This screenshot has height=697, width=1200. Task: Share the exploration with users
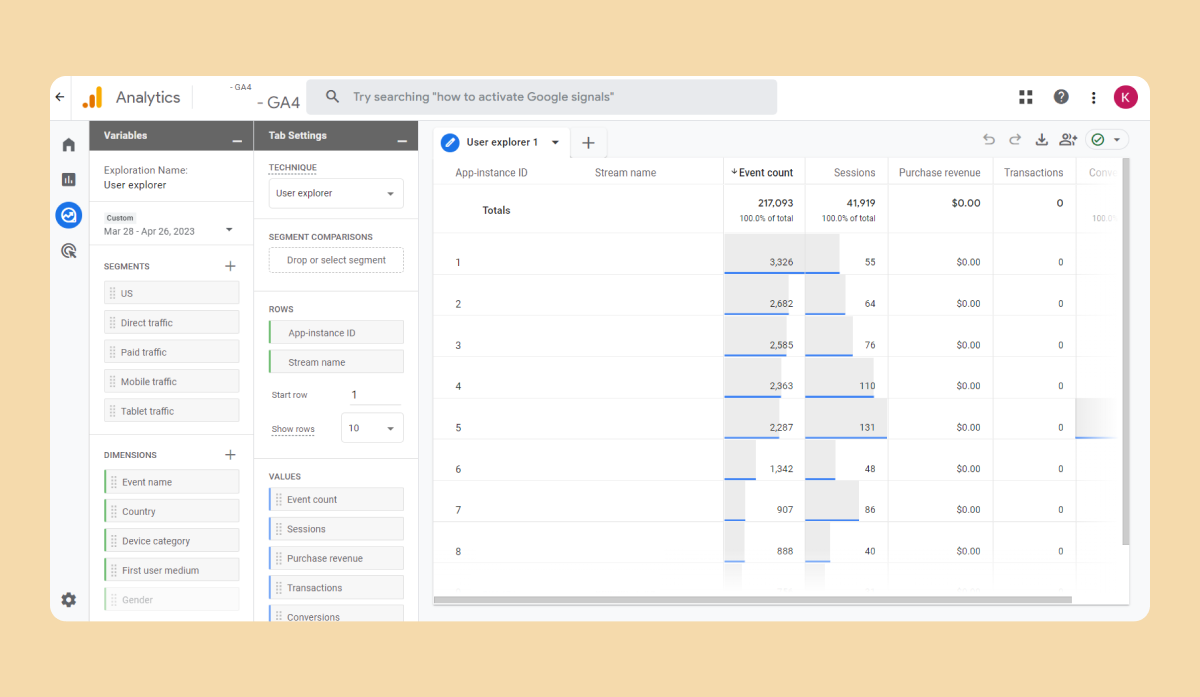1069,140
